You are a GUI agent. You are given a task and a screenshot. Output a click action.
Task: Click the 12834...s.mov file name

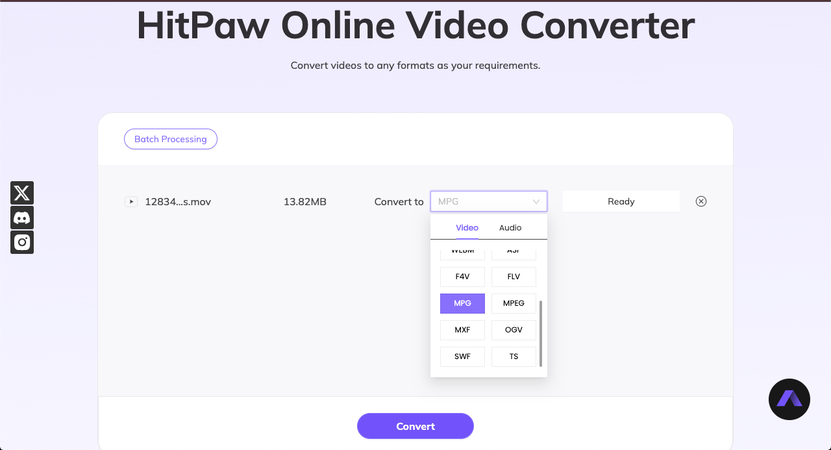point(178,202)
